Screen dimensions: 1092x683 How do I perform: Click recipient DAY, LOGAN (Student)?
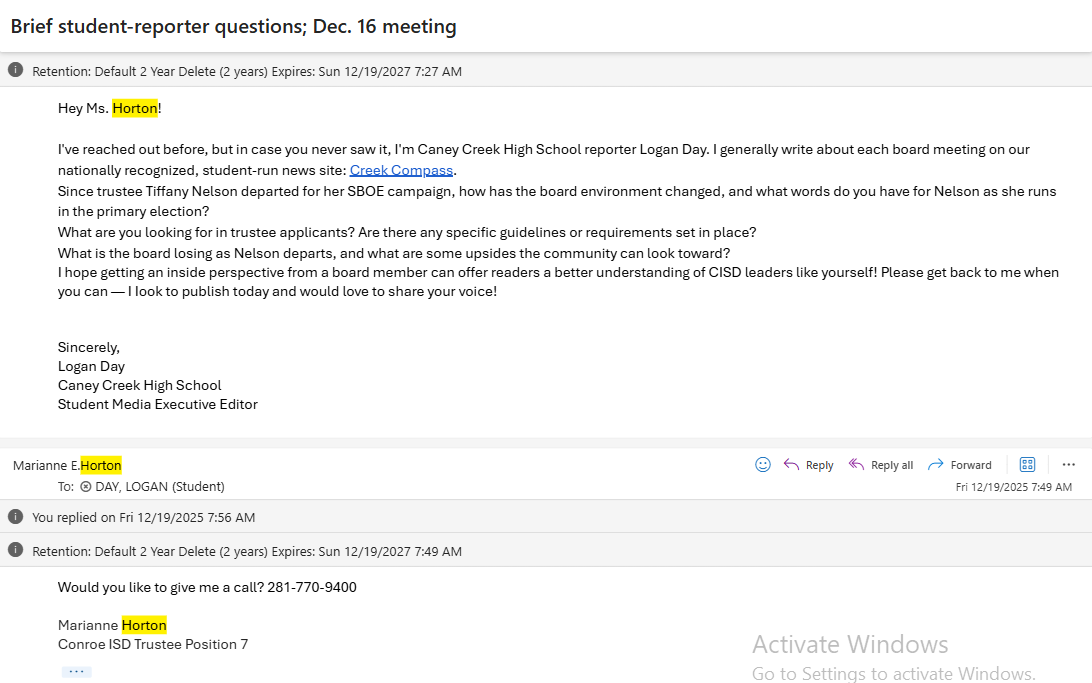[159, 487]
